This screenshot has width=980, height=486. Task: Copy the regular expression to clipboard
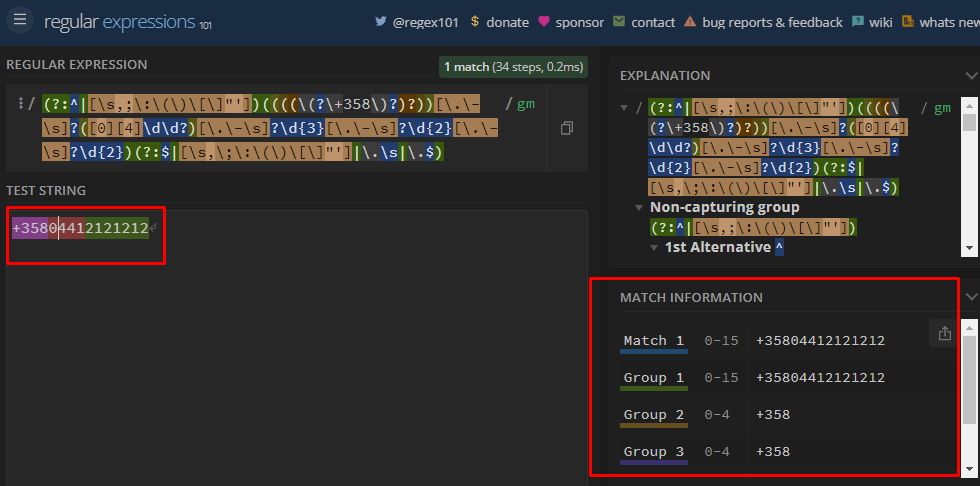pyautogui.click(x=567, y=128)
